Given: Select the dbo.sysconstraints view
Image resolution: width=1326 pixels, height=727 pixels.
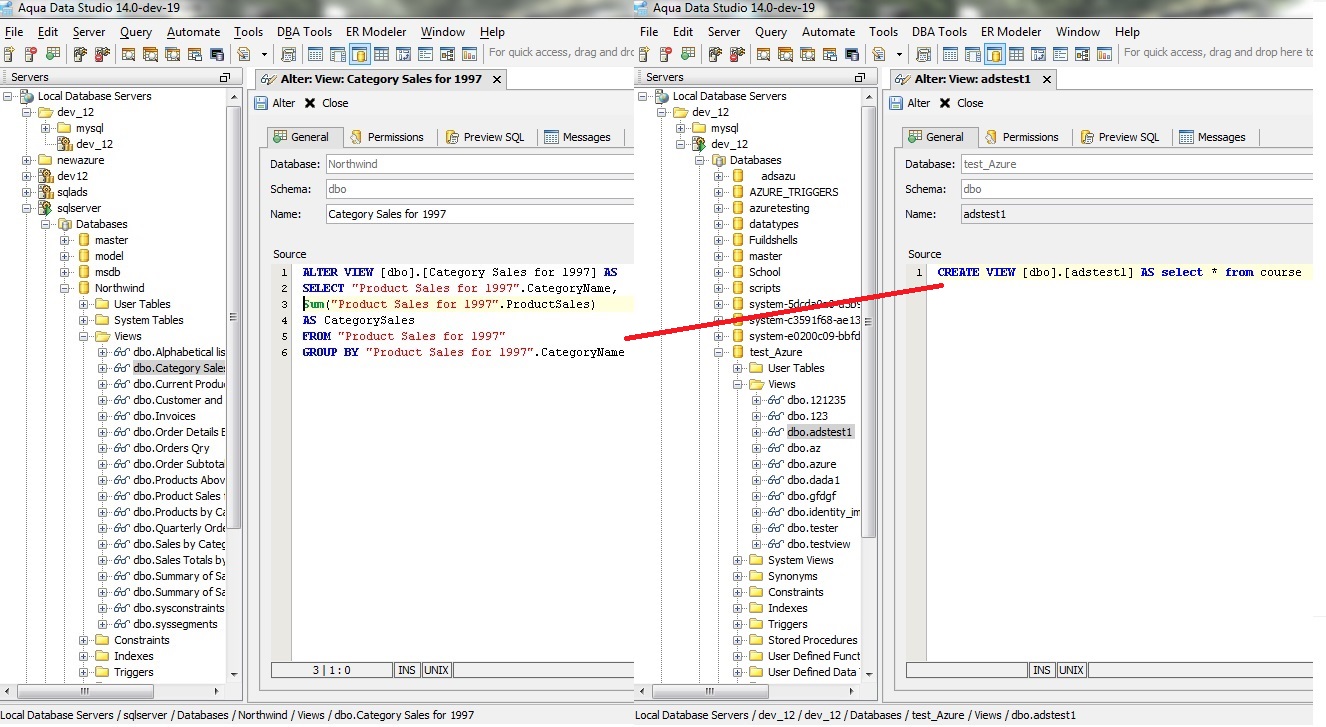Looking at the screenshot, I should [179, 608].
